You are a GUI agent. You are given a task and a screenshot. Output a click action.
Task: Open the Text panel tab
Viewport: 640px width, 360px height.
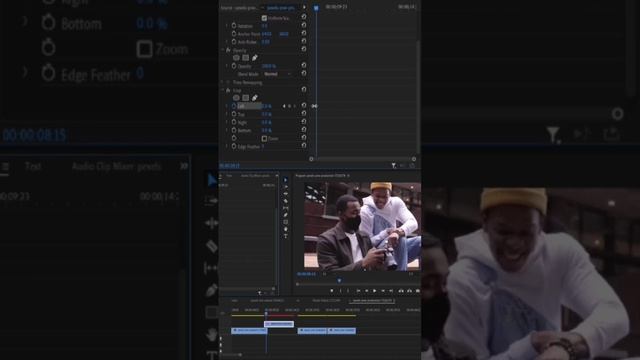pyautogui.click(x=229, y=176)
